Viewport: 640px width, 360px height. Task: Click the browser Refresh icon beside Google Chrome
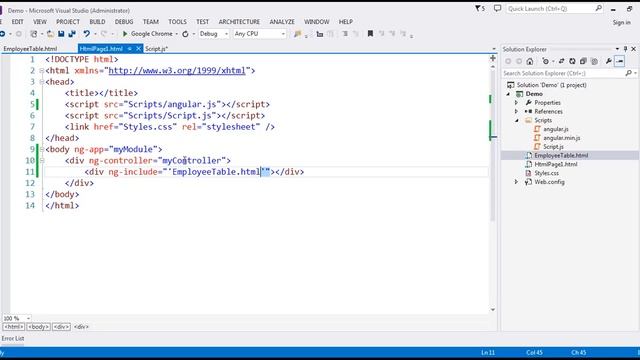pos(185,34)
